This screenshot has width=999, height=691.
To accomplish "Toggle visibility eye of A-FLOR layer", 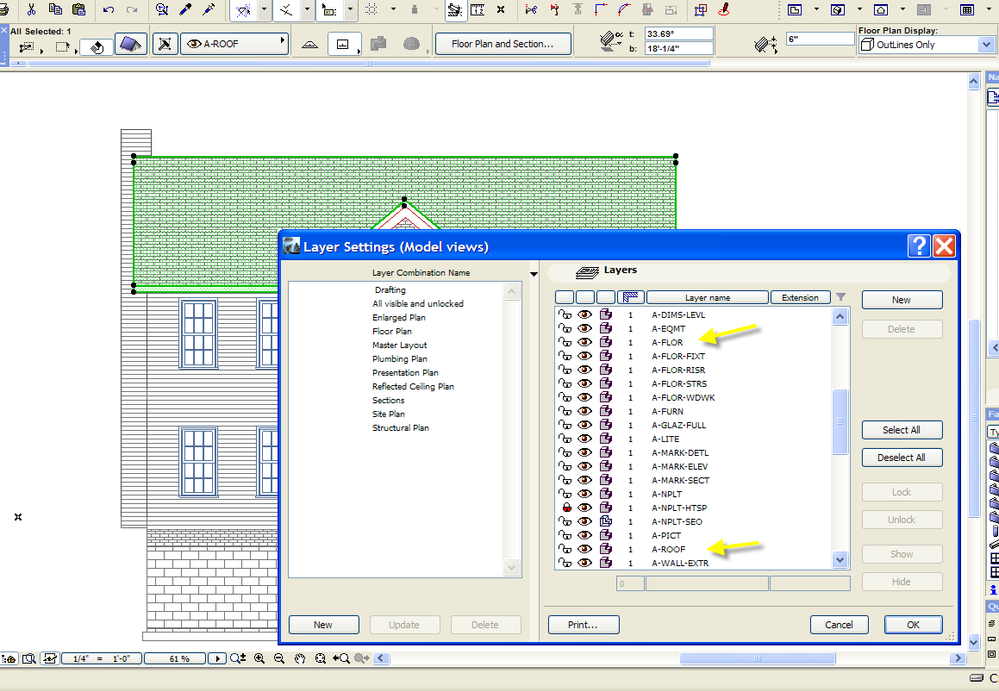I will click(x=585, y=342).
